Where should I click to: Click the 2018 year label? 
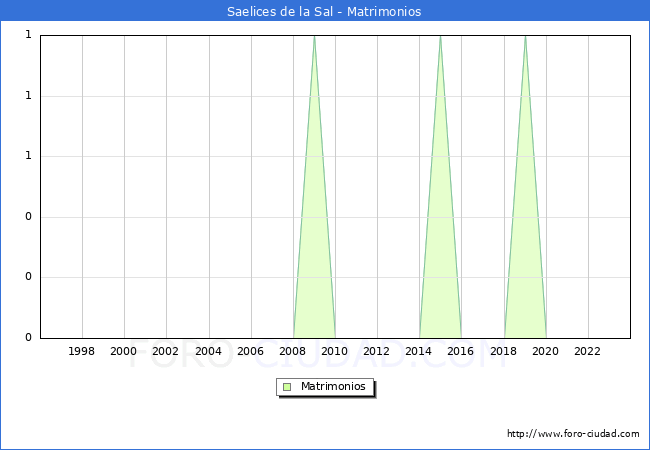point(503,351)
